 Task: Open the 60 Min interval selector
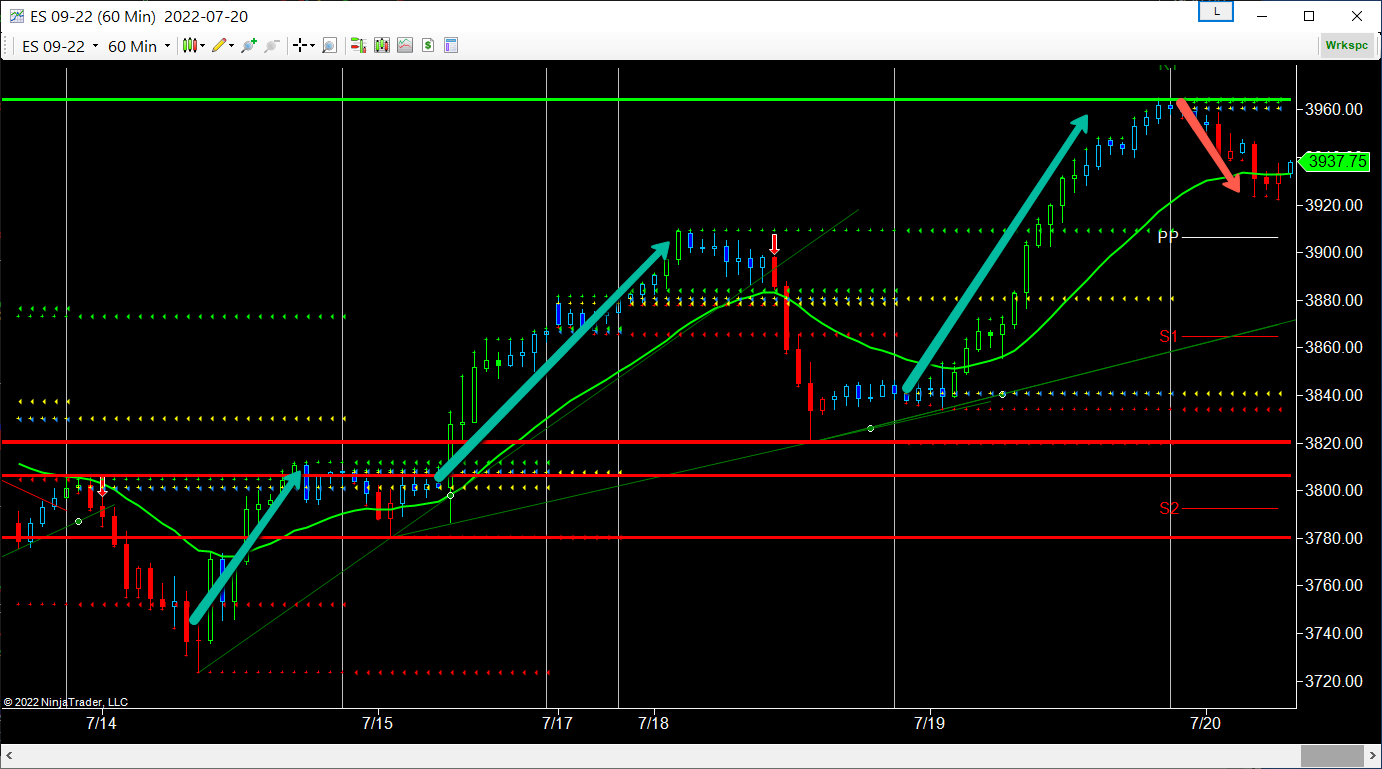click(x=139, y=46)
